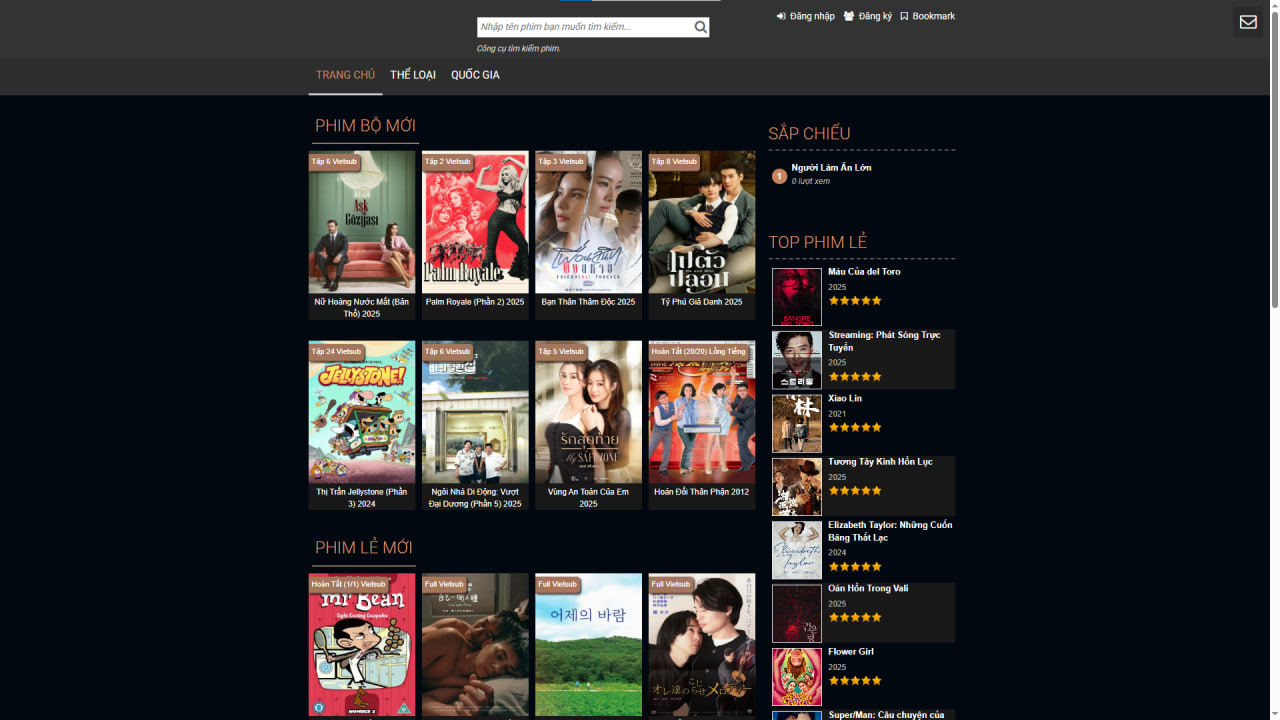Viewport: 1280px width, 720px height.
Task: Click the Đăng ký register link
Action: coord(867,16)
